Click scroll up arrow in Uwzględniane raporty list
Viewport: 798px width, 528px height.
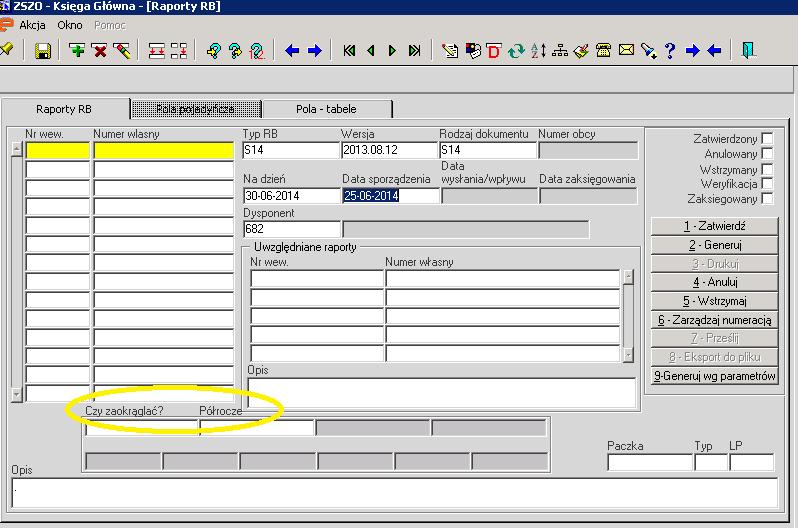coord(629,276)
